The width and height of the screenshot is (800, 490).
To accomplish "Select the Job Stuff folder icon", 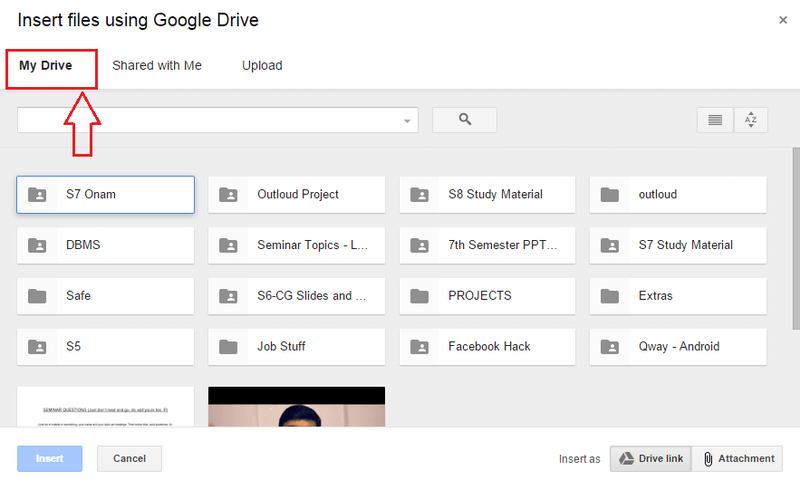I will pos(228,347).
